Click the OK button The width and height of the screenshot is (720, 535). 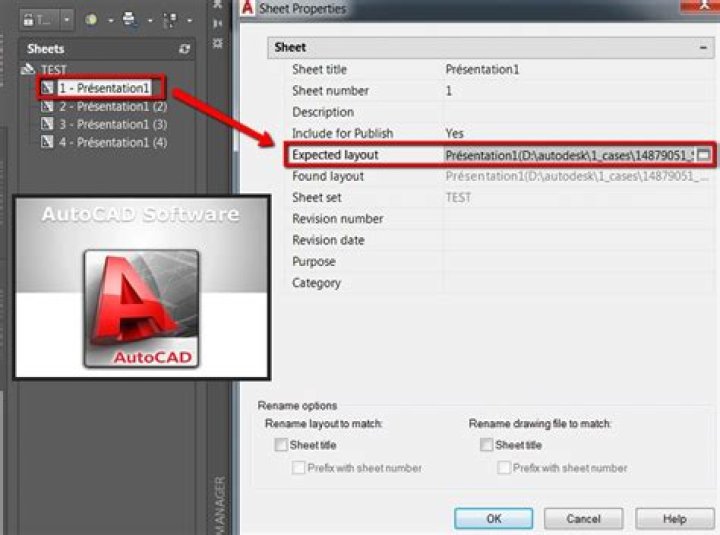pyautogui.click(x=494, y=518)
